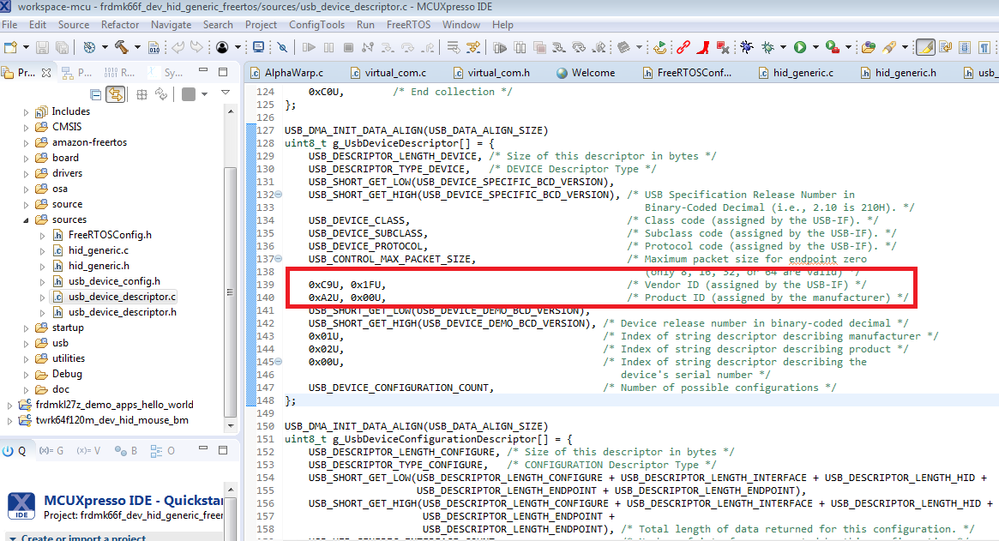The image size is (999, 541).
Task: Click the New file toolbar icon
Action: pyautogui.click(x=11, y=47)
